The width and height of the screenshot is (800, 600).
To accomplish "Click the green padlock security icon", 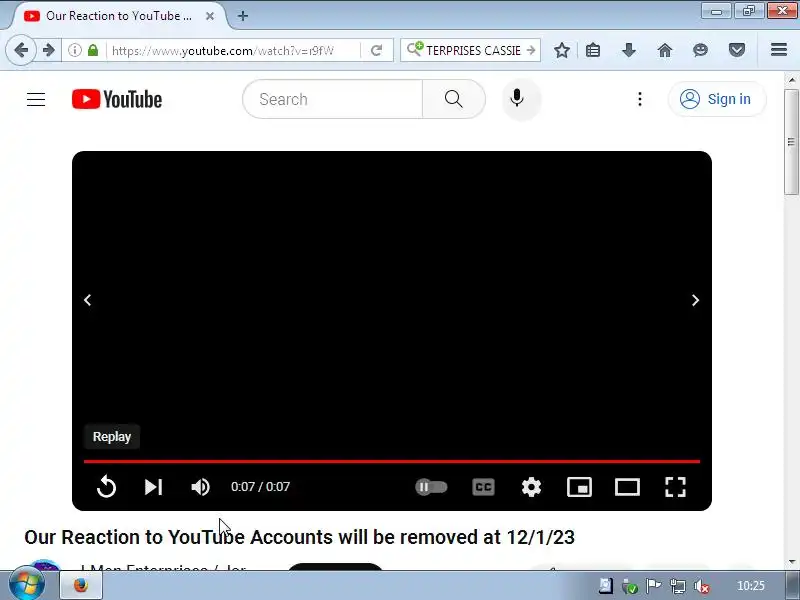I will pos(93,50).
